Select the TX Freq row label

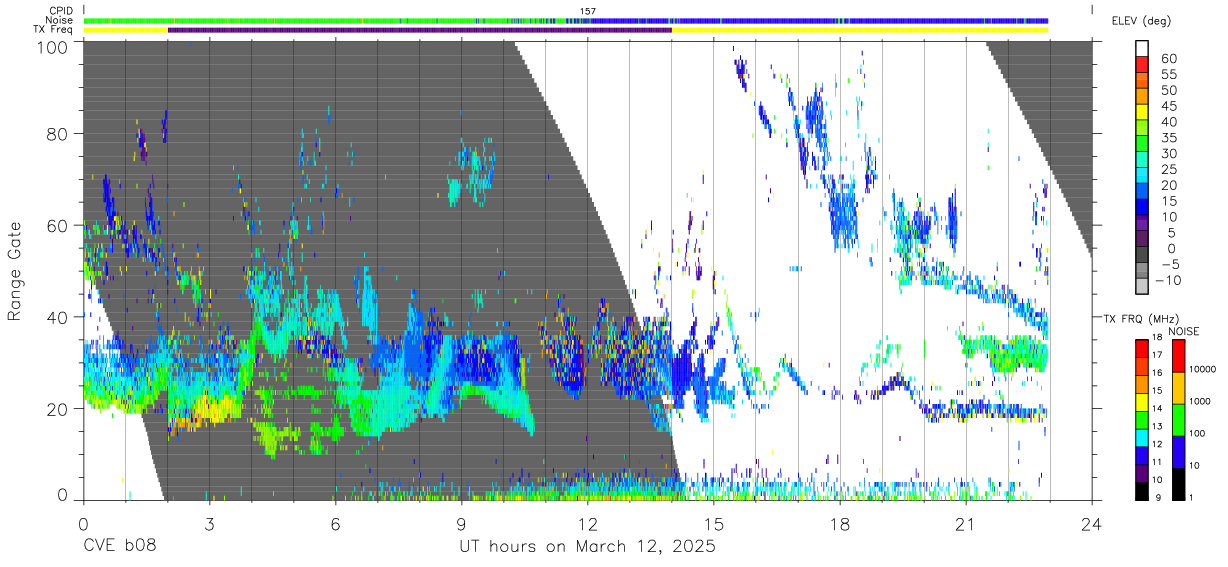pyautogui.click(x=54, y=30)
